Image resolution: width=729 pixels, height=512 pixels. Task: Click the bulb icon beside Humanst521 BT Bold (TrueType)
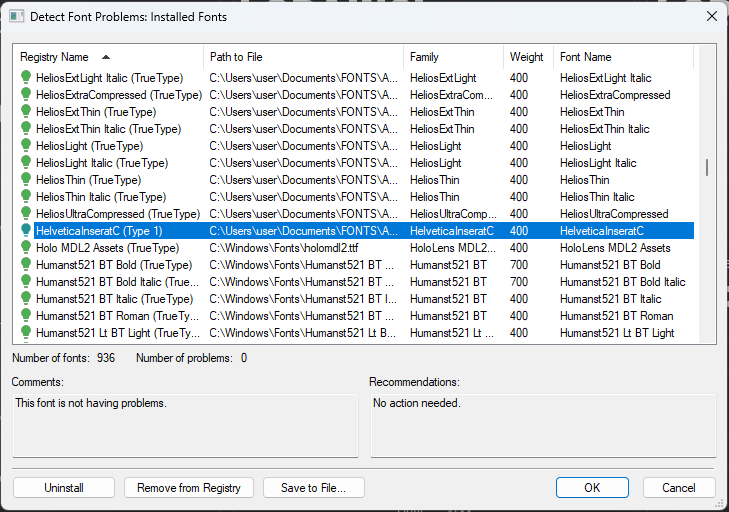tap(26, 265)
